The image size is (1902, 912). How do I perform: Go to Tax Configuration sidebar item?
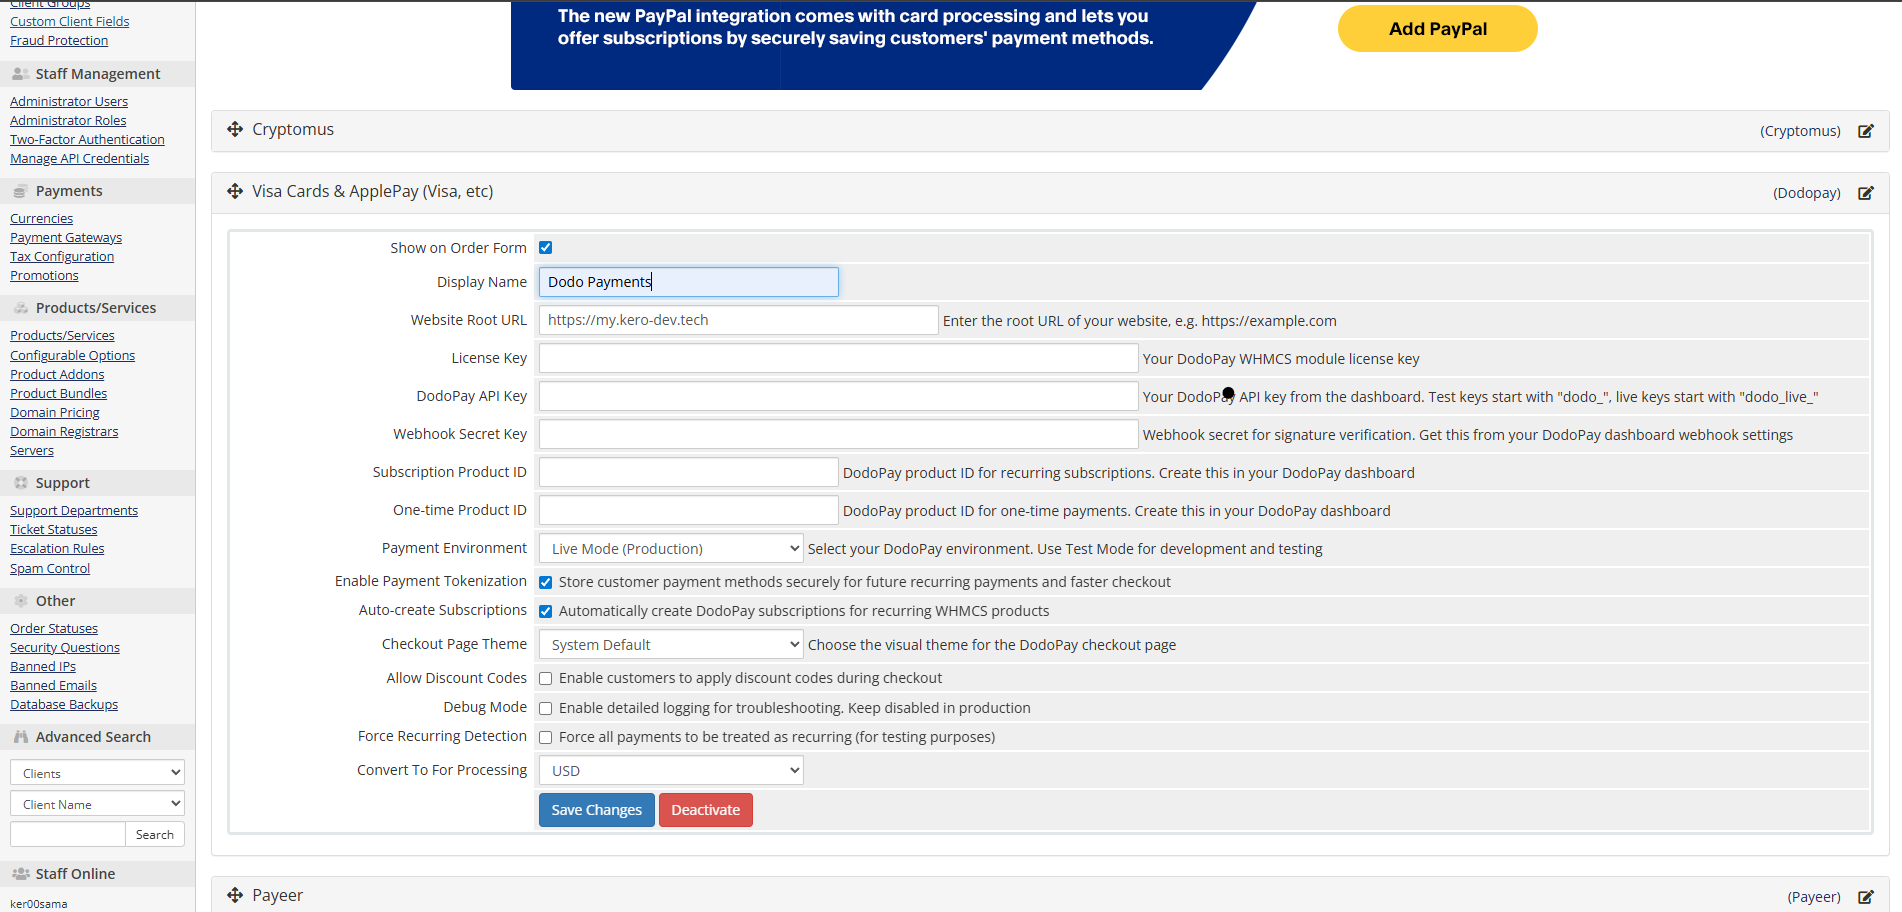[x=62, y=257]
